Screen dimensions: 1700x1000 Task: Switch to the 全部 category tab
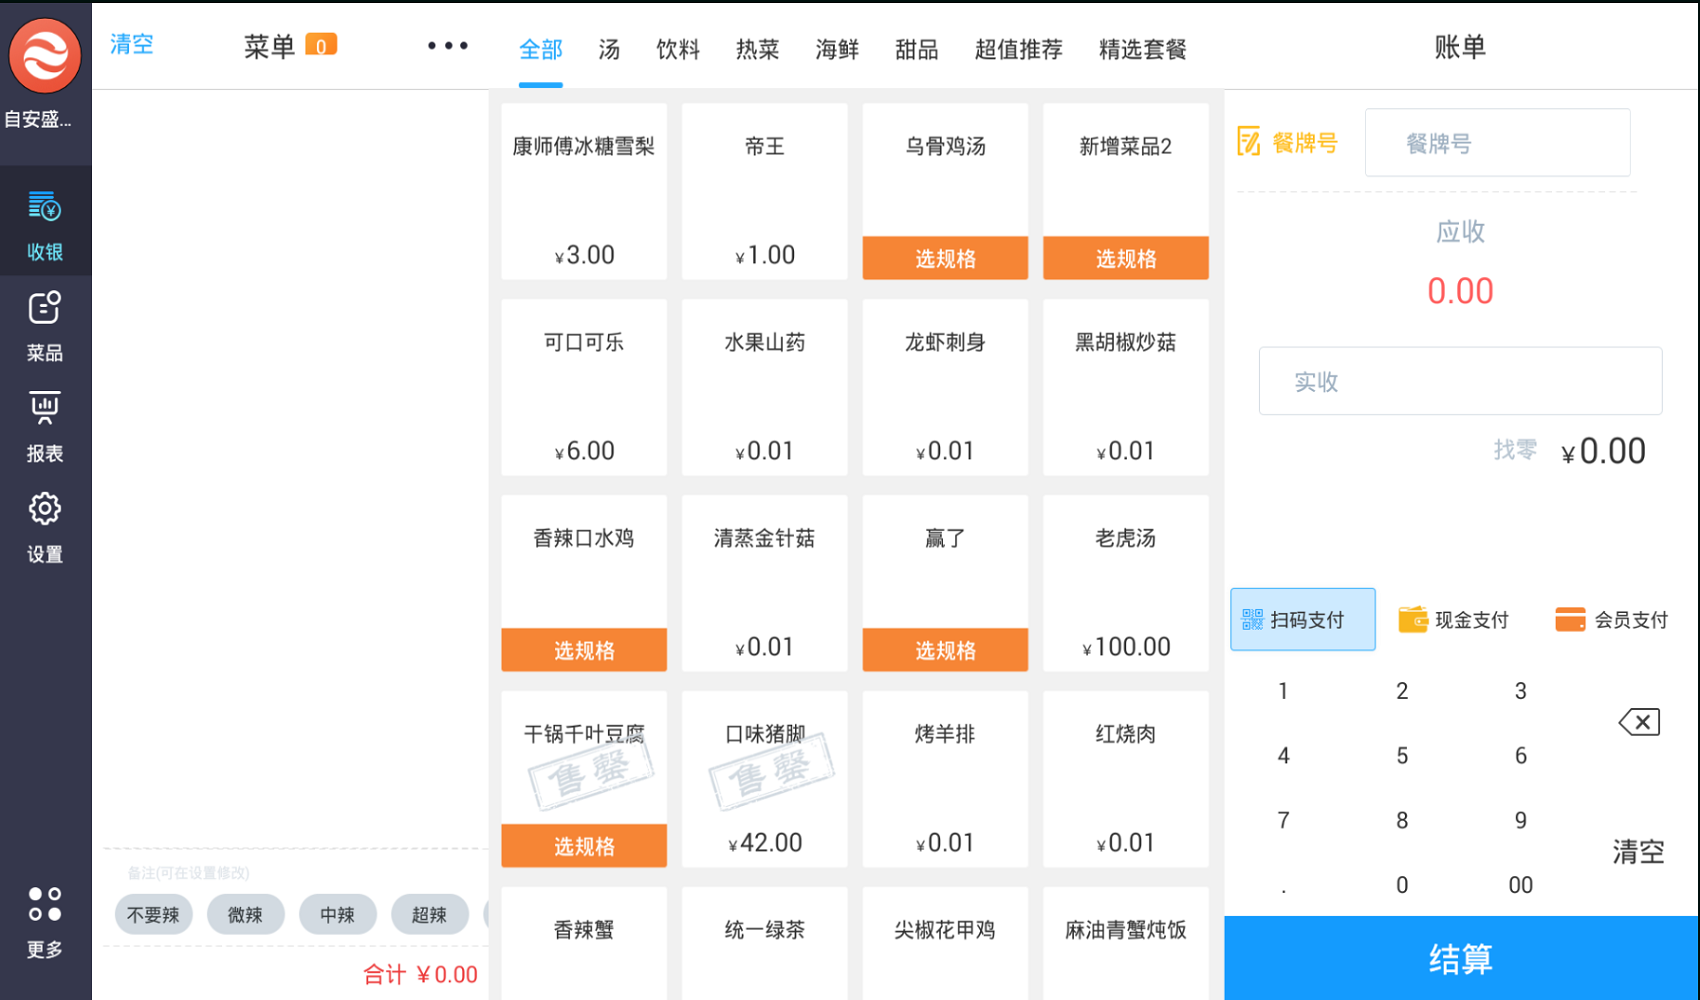[541, 49]
